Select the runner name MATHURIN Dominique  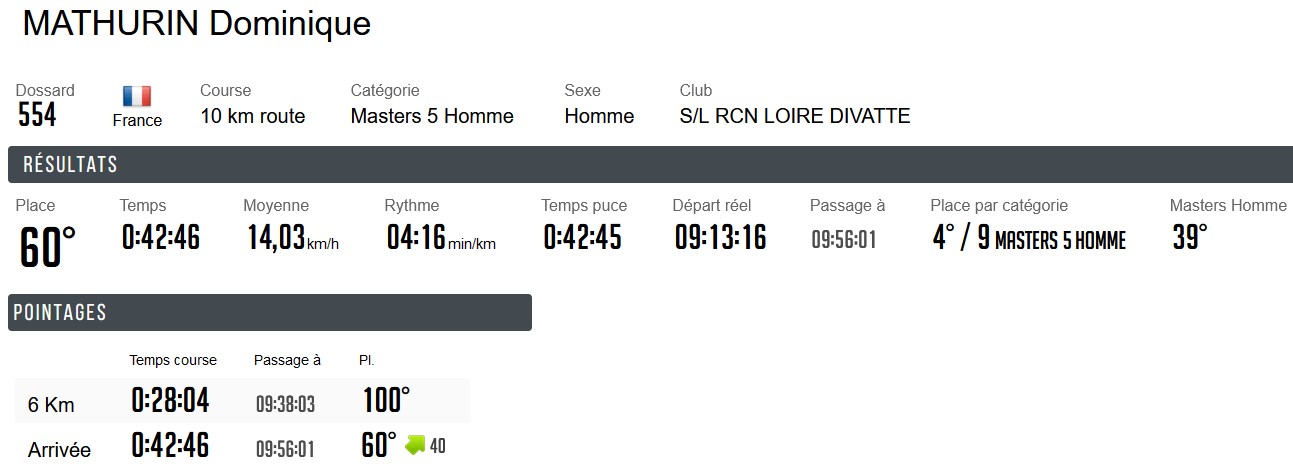click(196, 24)
